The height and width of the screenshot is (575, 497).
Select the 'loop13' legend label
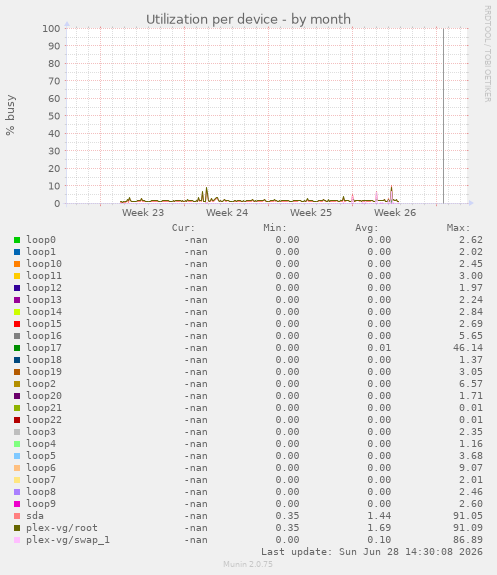coord(44,300)
